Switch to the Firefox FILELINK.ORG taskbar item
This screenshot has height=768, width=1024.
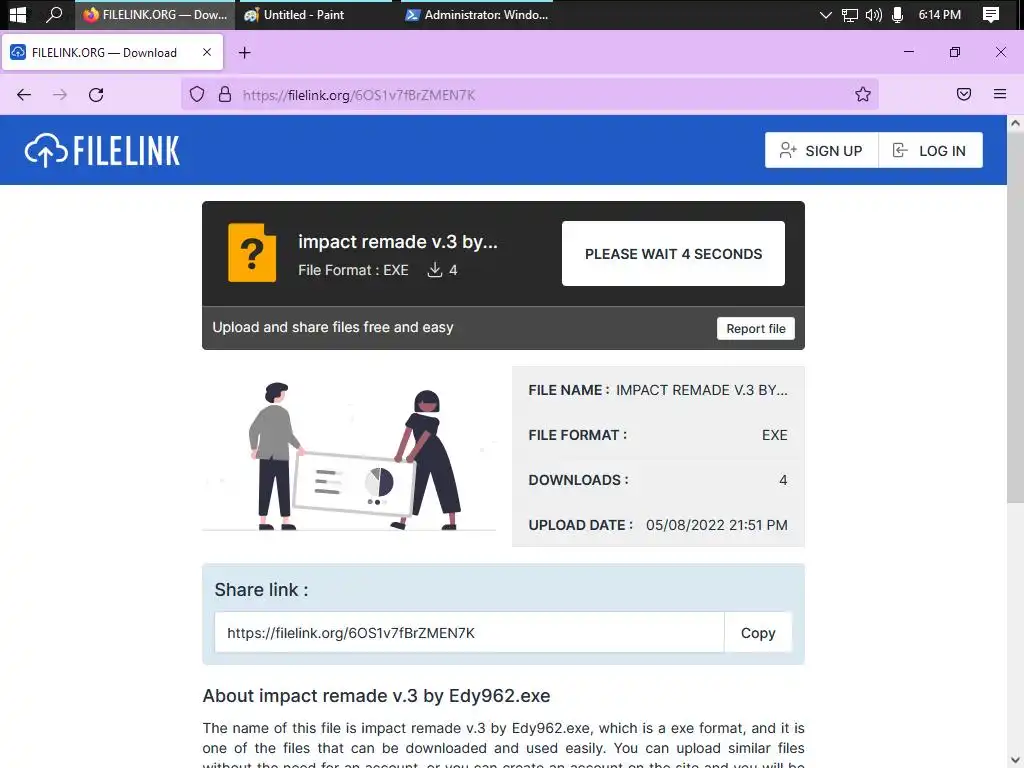[x=155, y=14]
